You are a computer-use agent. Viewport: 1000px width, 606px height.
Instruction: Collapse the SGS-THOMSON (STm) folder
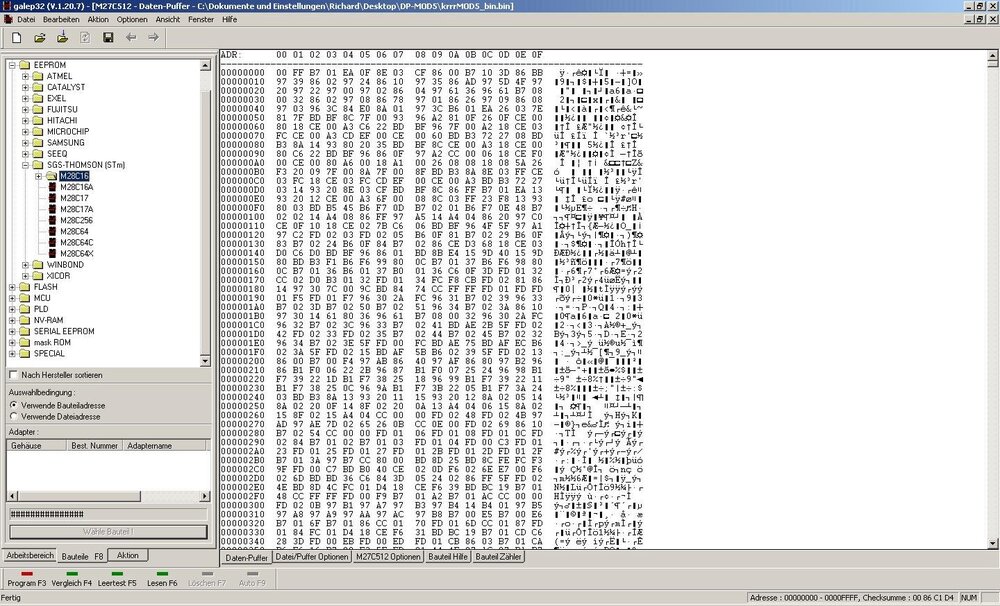coord(26,165)
